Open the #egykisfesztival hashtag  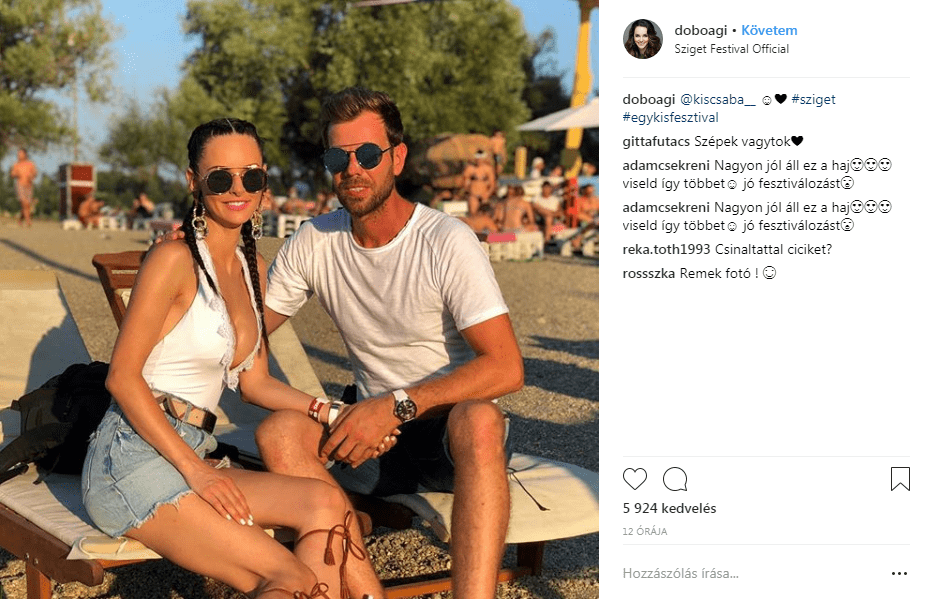pyautogui.click(x=671, y=117)
